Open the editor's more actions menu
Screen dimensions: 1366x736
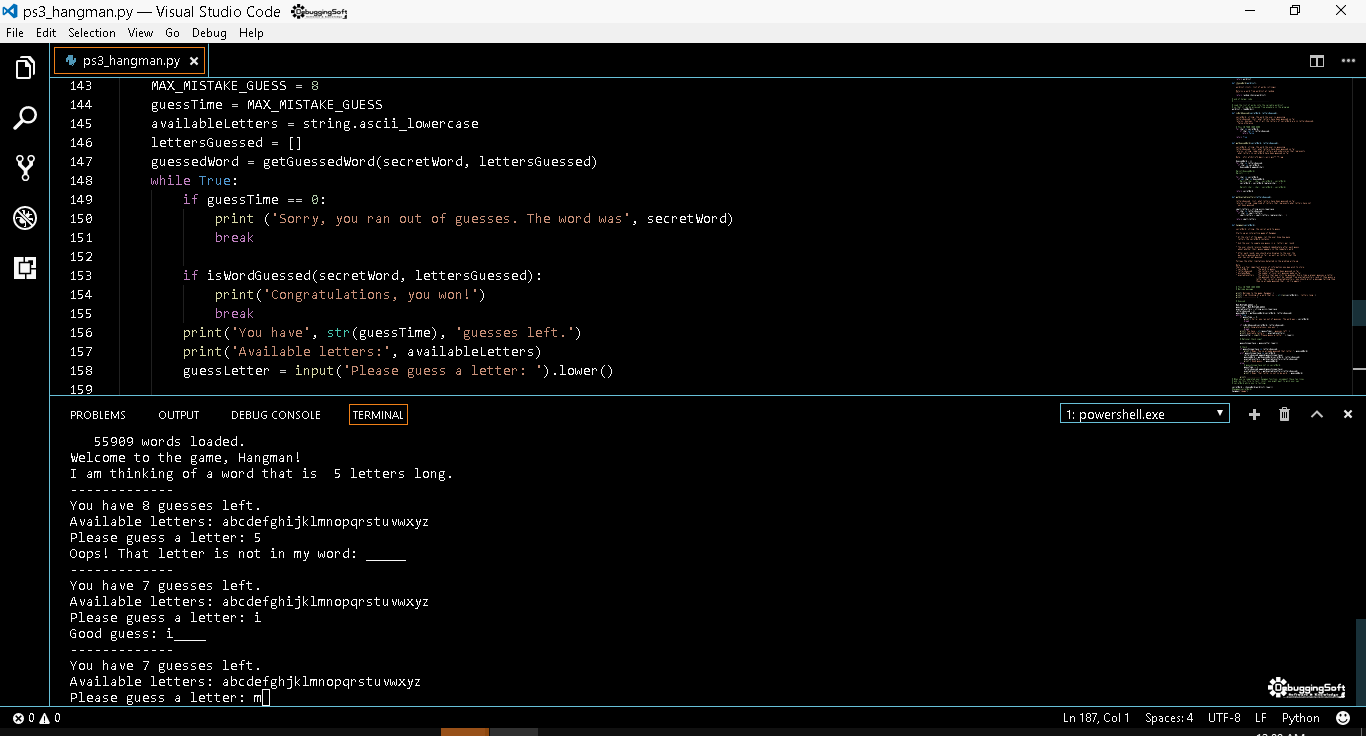[1347, 61]
